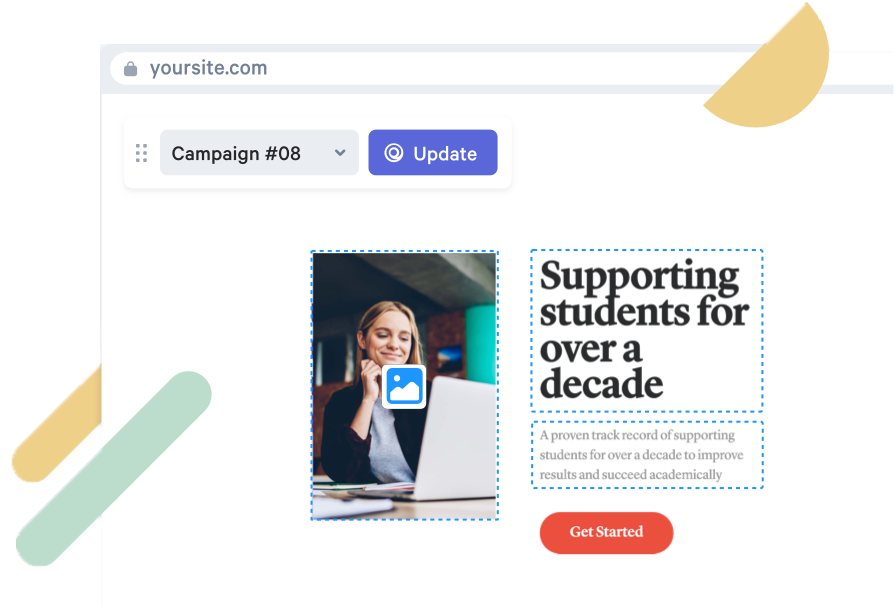Screen dimensions: 894x606
Task: Click the woman's face in the photo
Action: [388, 336]
